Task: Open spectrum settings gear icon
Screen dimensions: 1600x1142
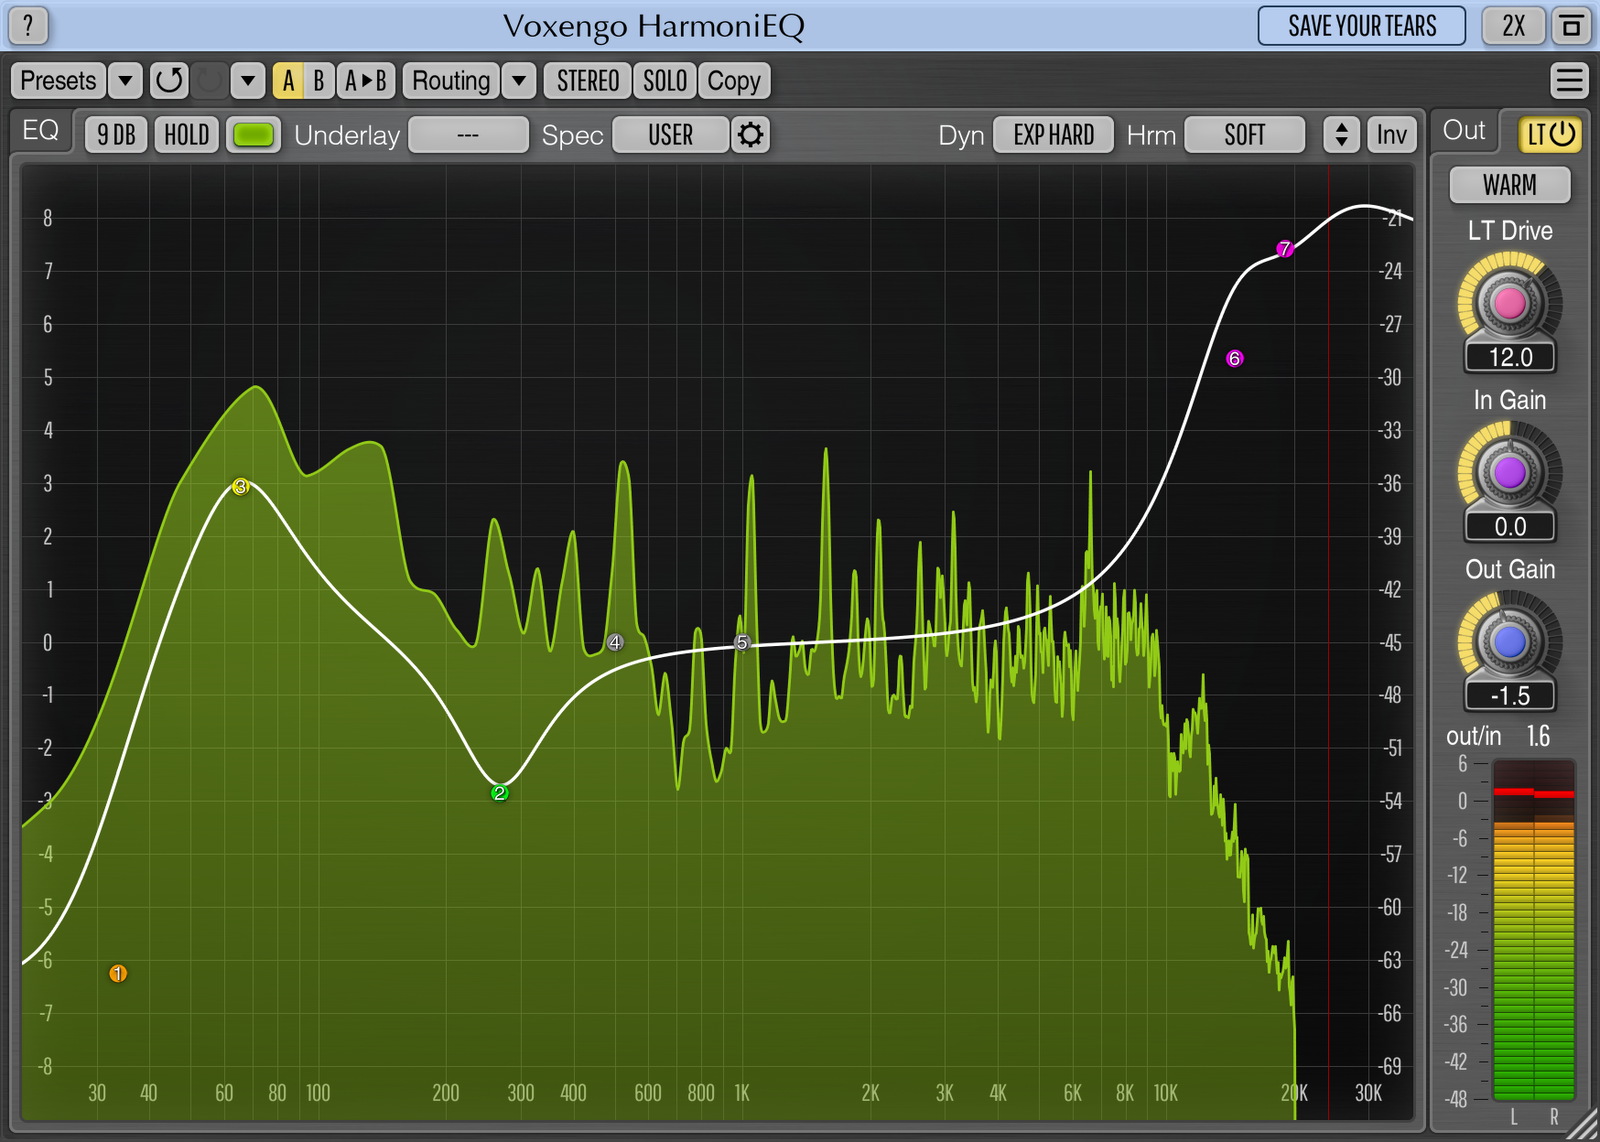Action: pyautogui.click(x=750, y=135)
